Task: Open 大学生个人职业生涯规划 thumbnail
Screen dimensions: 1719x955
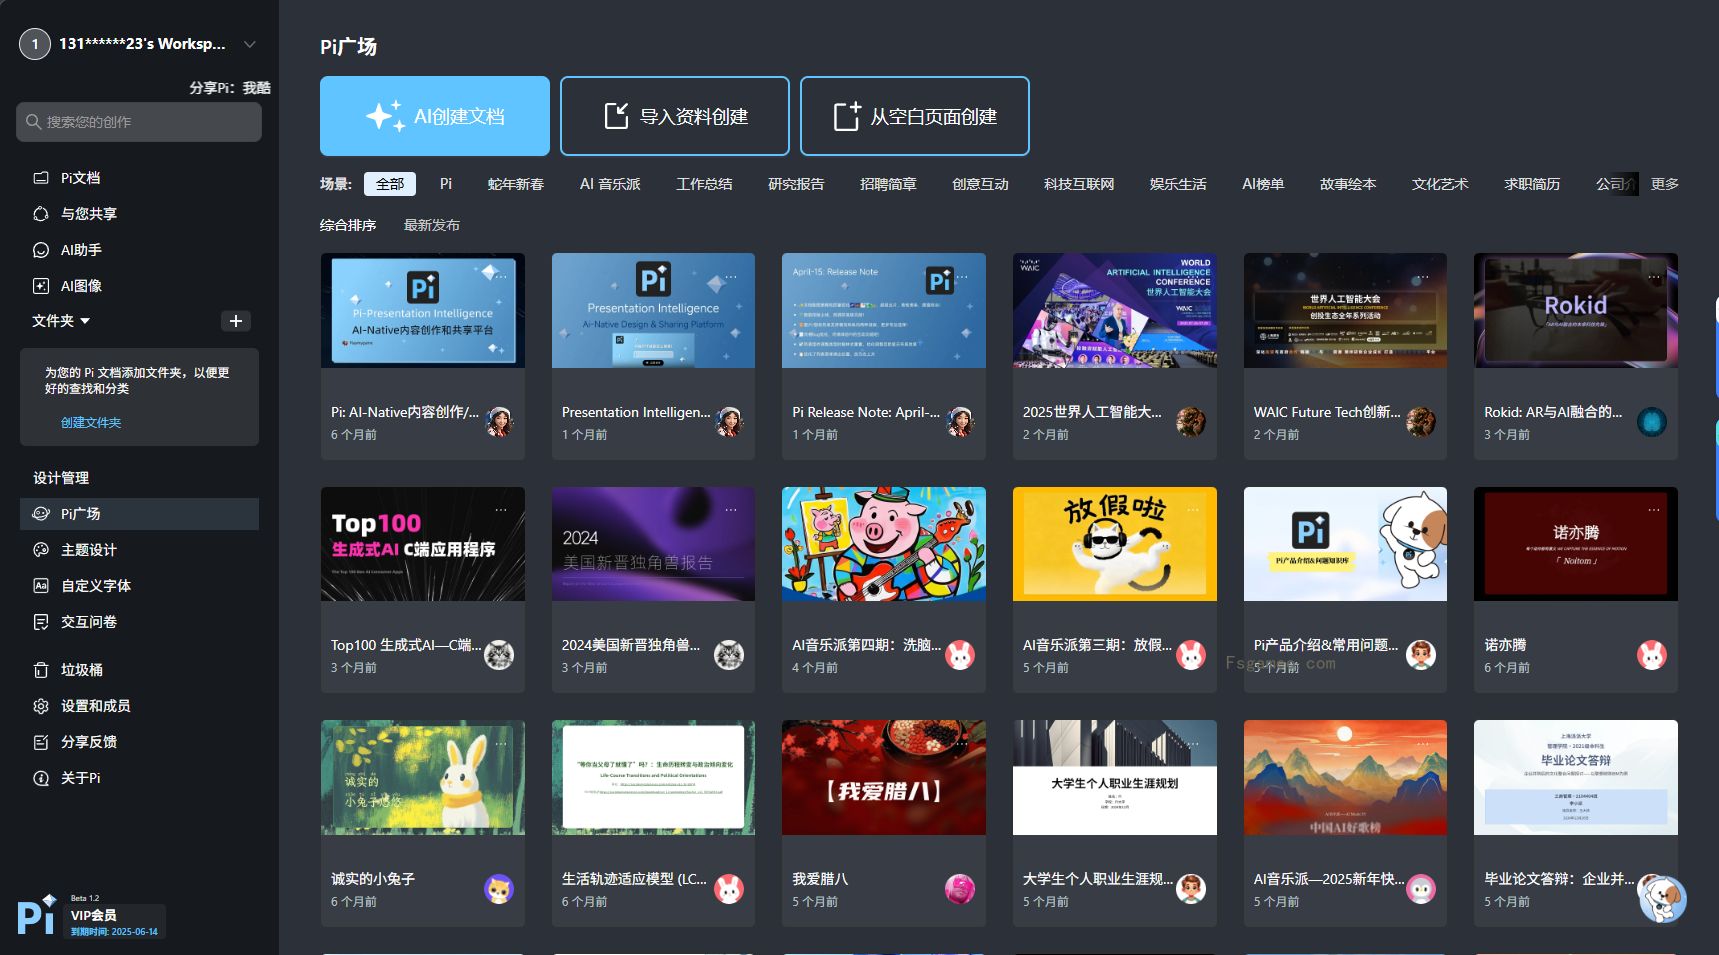Action: [x=1115, y=778]
